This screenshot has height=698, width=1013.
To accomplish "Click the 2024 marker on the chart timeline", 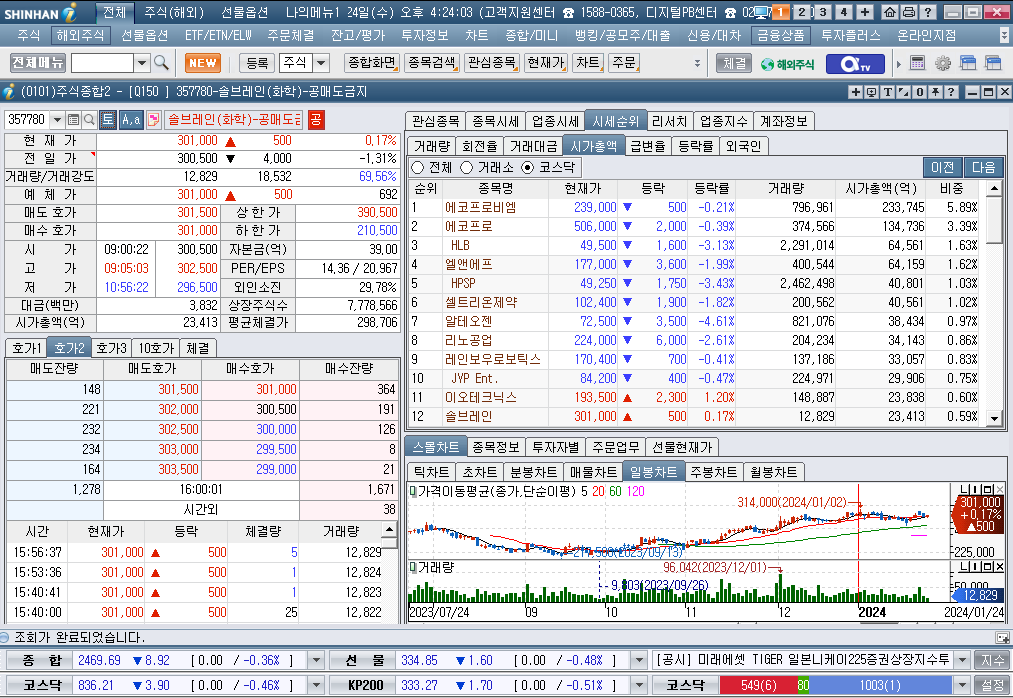I will pyautogui.click(x=872, y=612).
